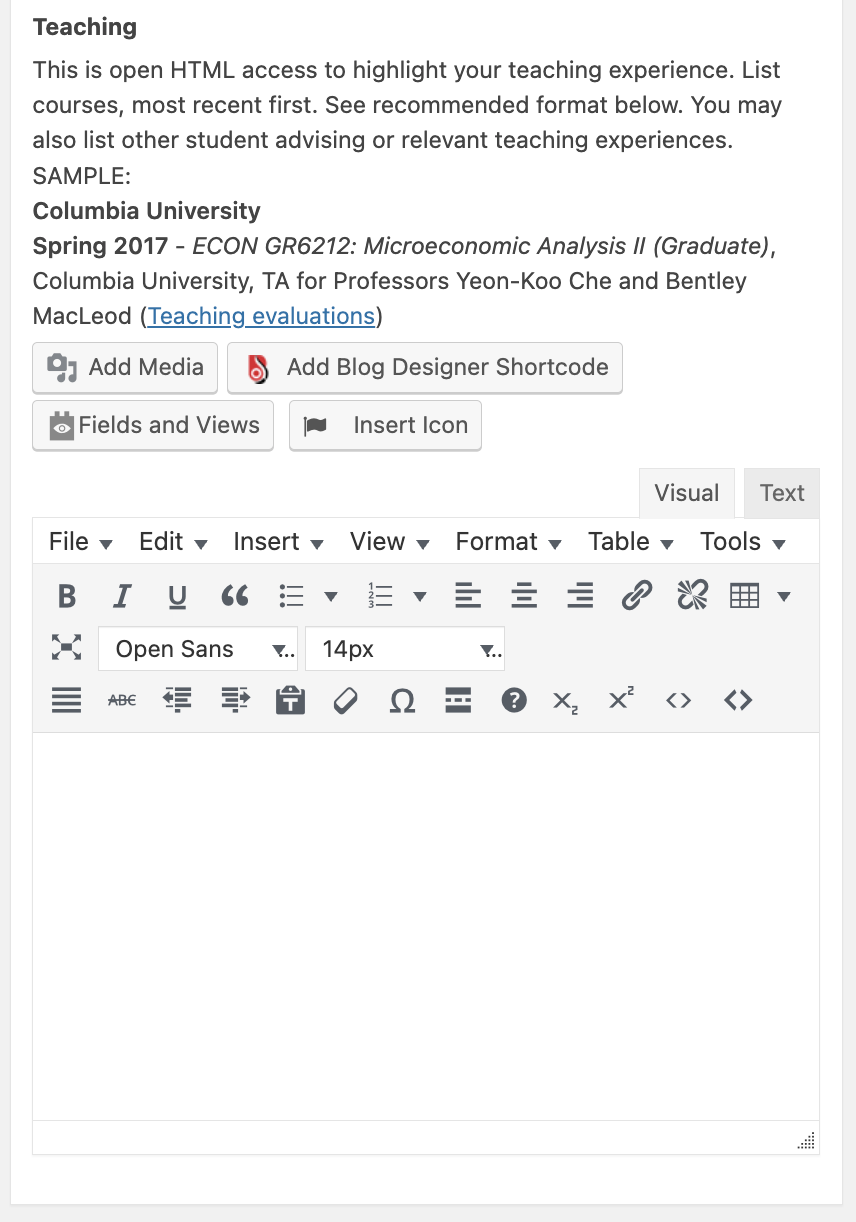The image size is (856, 1222).
Task: Toggle underline formatting
Action: point(177,596)
